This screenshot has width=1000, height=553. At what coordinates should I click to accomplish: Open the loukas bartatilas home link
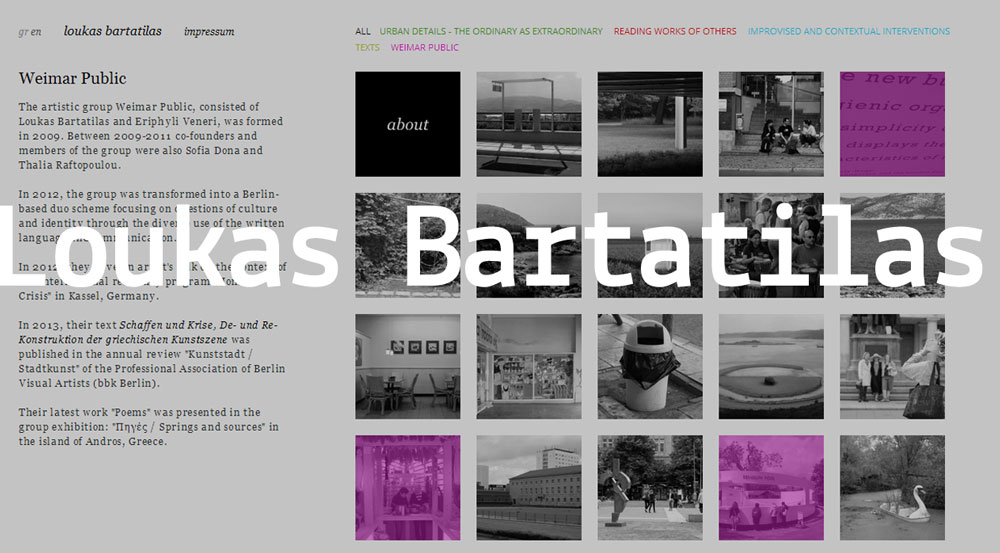point(113,31)
